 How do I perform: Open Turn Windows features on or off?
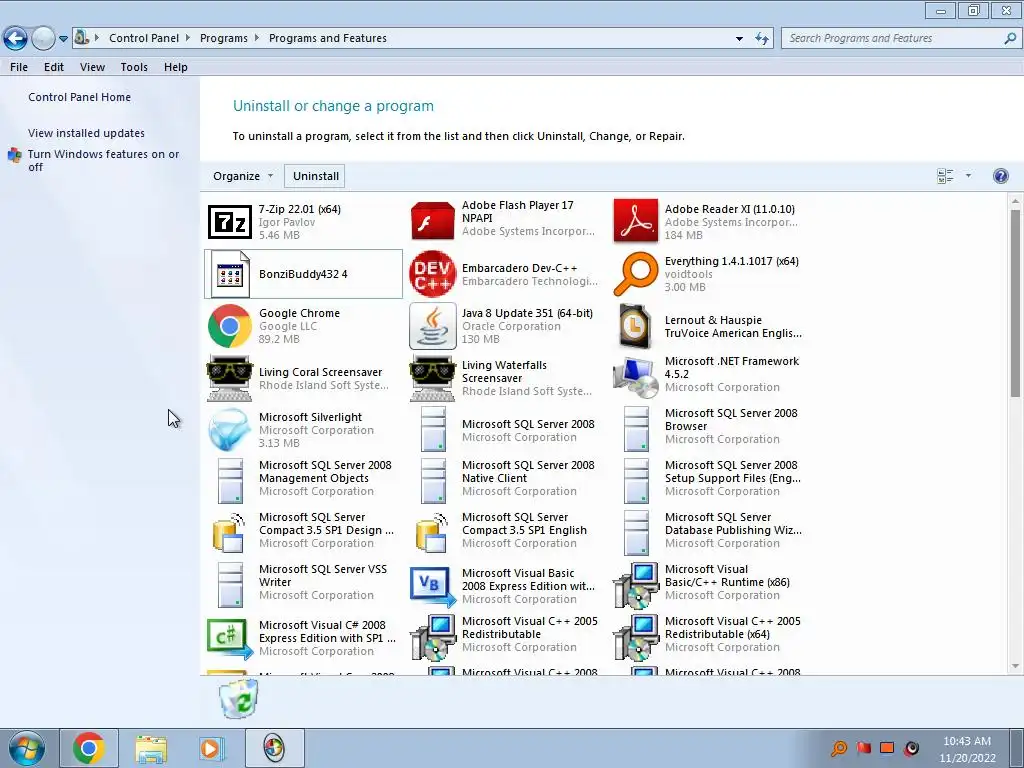coord(103,161)
